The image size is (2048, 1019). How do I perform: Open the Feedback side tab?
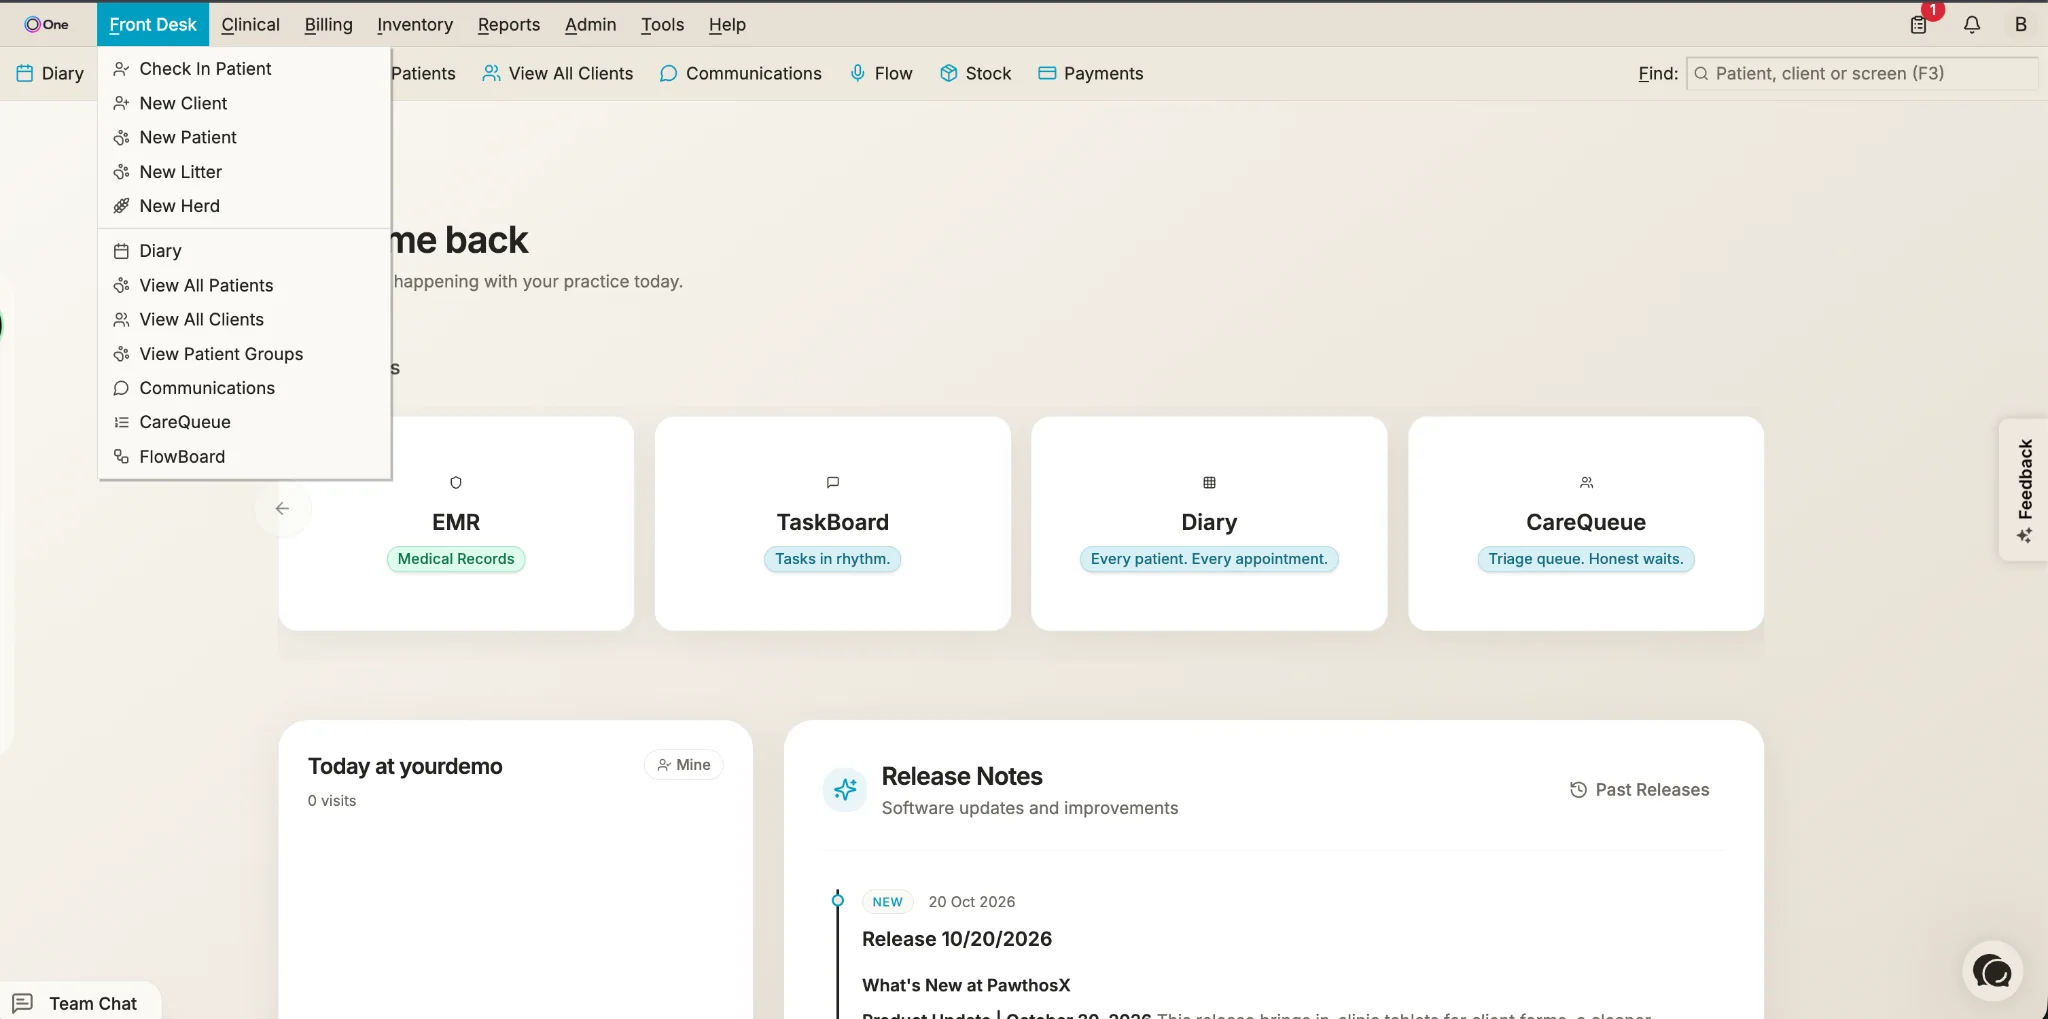tap(2024, 490)
